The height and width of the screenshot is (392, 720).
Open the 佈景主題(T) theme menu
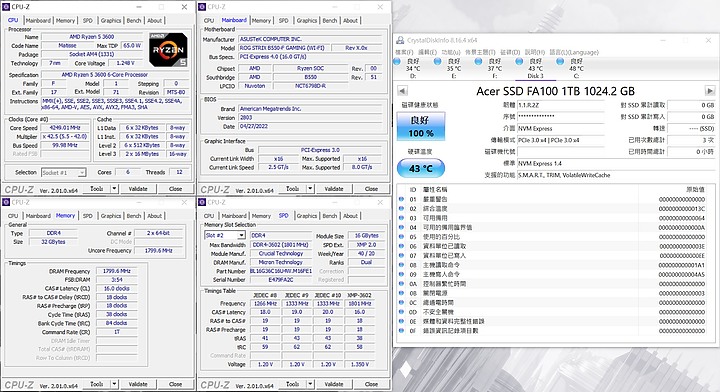[x=480, y=52]
